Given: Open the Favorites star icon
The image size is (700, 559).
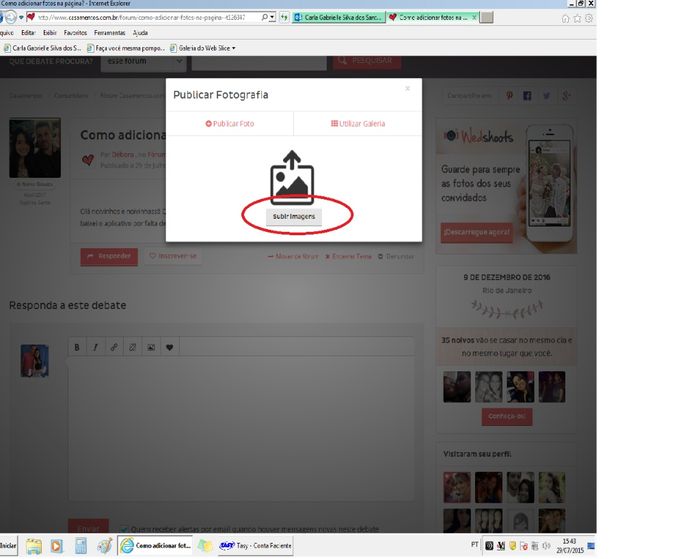Looking at the screenshot, I should tap(577, 18).
